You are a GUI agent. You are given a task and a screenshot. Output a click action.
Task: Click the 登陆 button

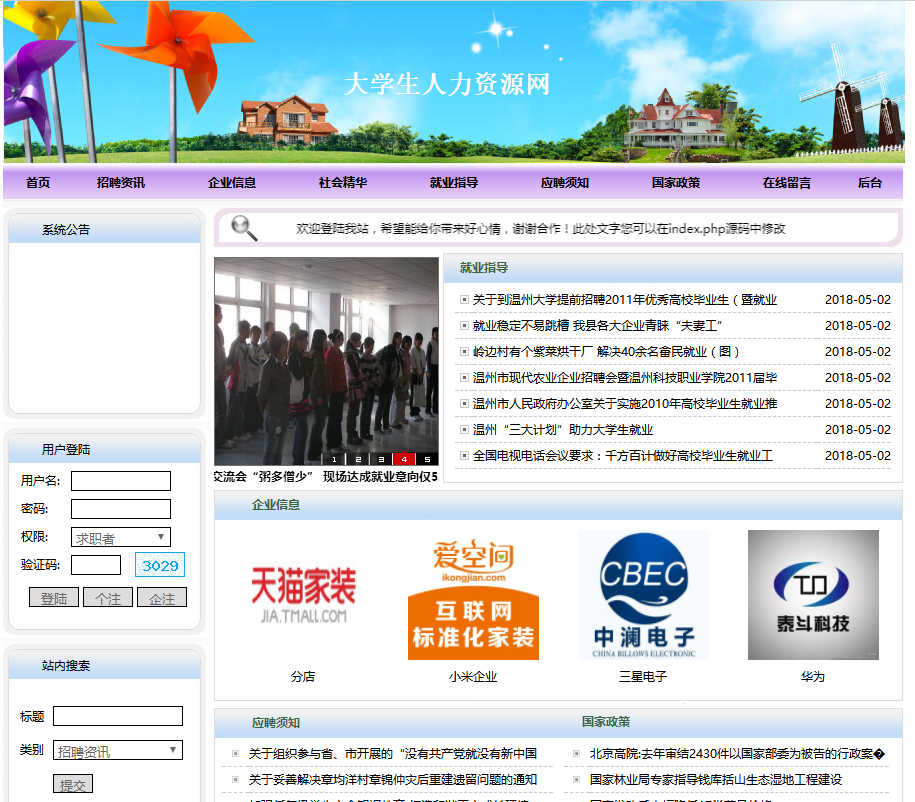click(54, 598)
